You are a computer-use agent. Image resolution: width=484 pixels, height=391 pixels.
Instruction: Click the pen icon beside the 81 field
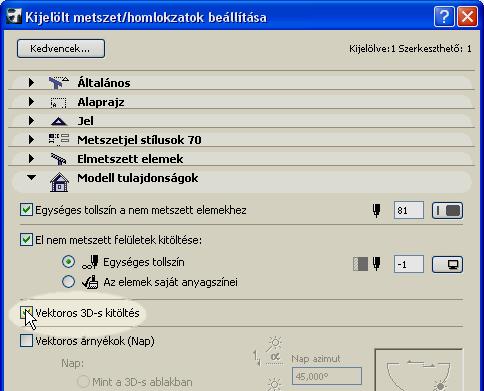(377, 211)
